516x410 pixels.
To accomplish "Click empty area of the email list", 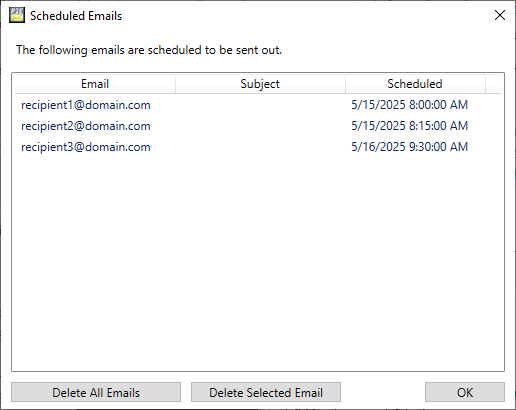I will pos(258,263).
